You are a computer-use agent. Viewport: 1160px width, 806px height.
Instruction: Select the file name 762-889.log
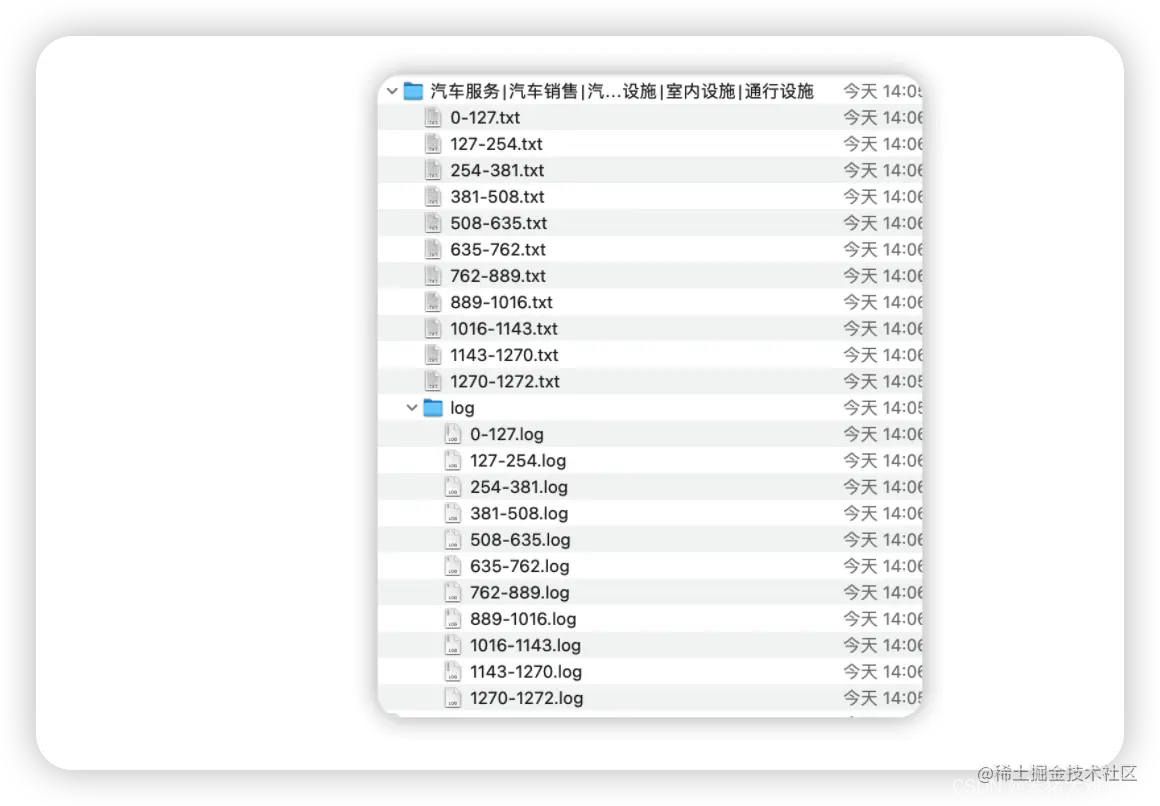[x=519, y=593]
